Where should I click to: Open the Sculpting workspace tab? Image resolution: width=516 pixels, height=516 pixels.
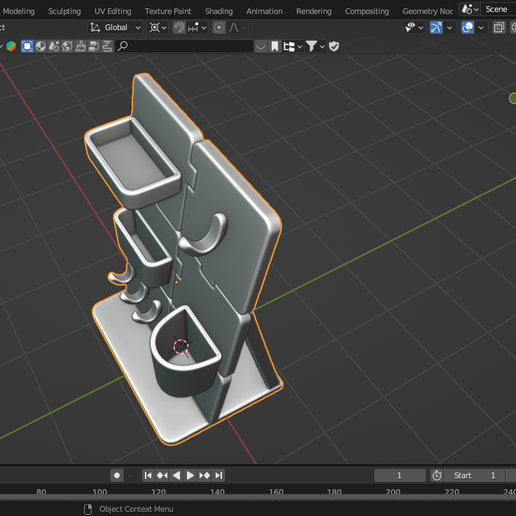64,11
